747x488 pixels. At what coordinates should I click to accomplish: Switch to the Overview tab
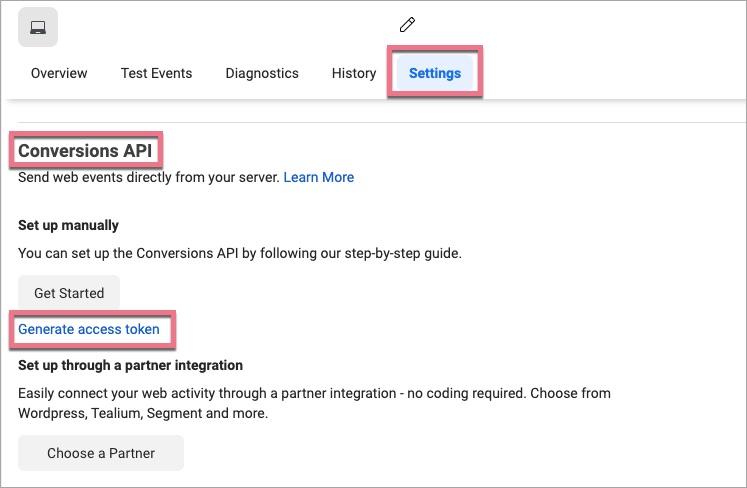[59, 73]
